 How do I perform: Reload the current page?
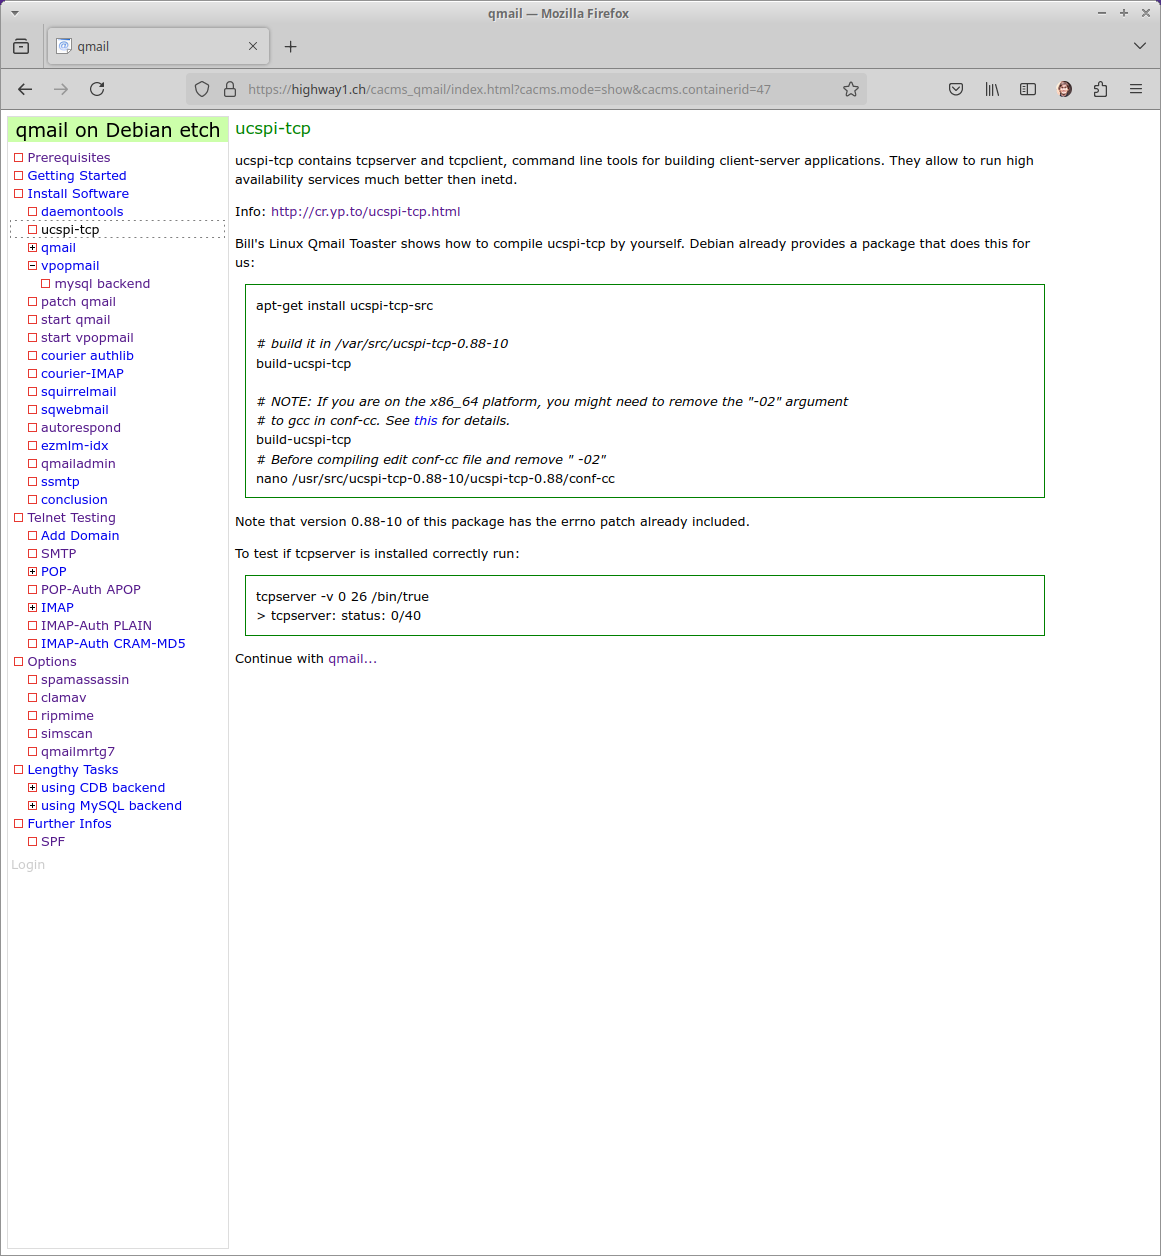(x=97, y=89)
